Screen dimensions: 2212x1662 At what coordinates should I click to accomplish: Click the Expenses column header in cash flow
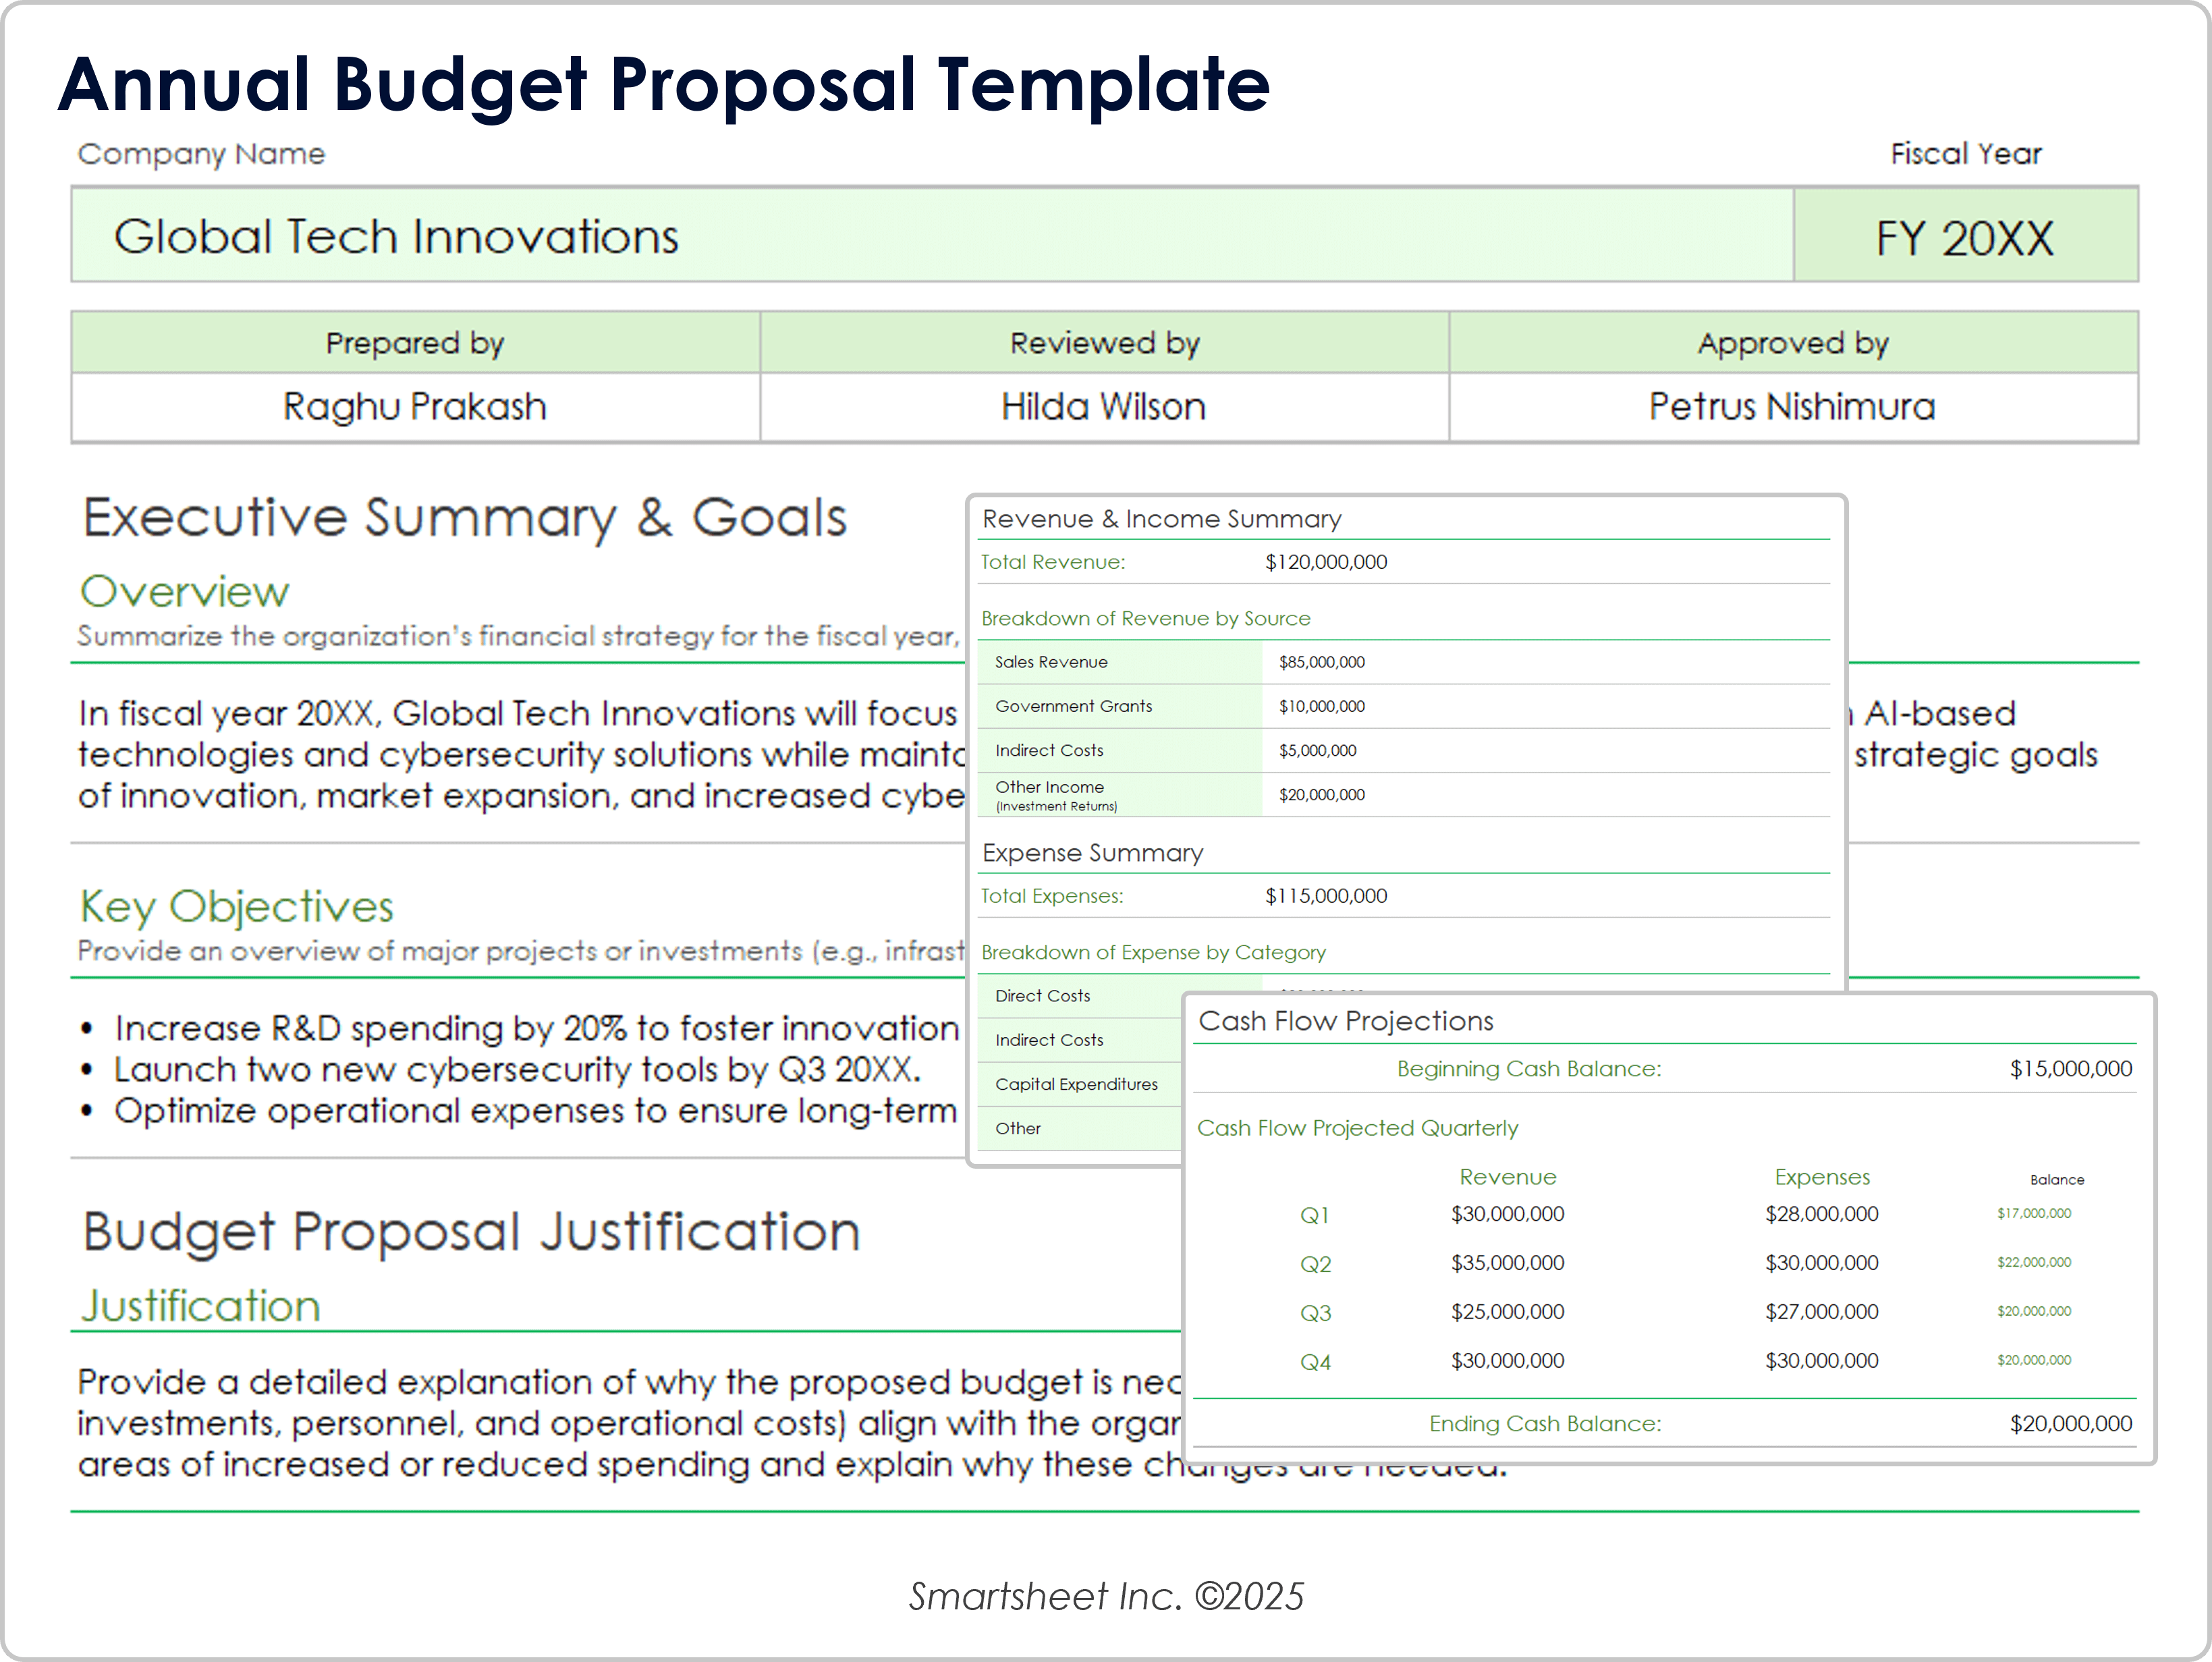click(x=1822, y=1177)
